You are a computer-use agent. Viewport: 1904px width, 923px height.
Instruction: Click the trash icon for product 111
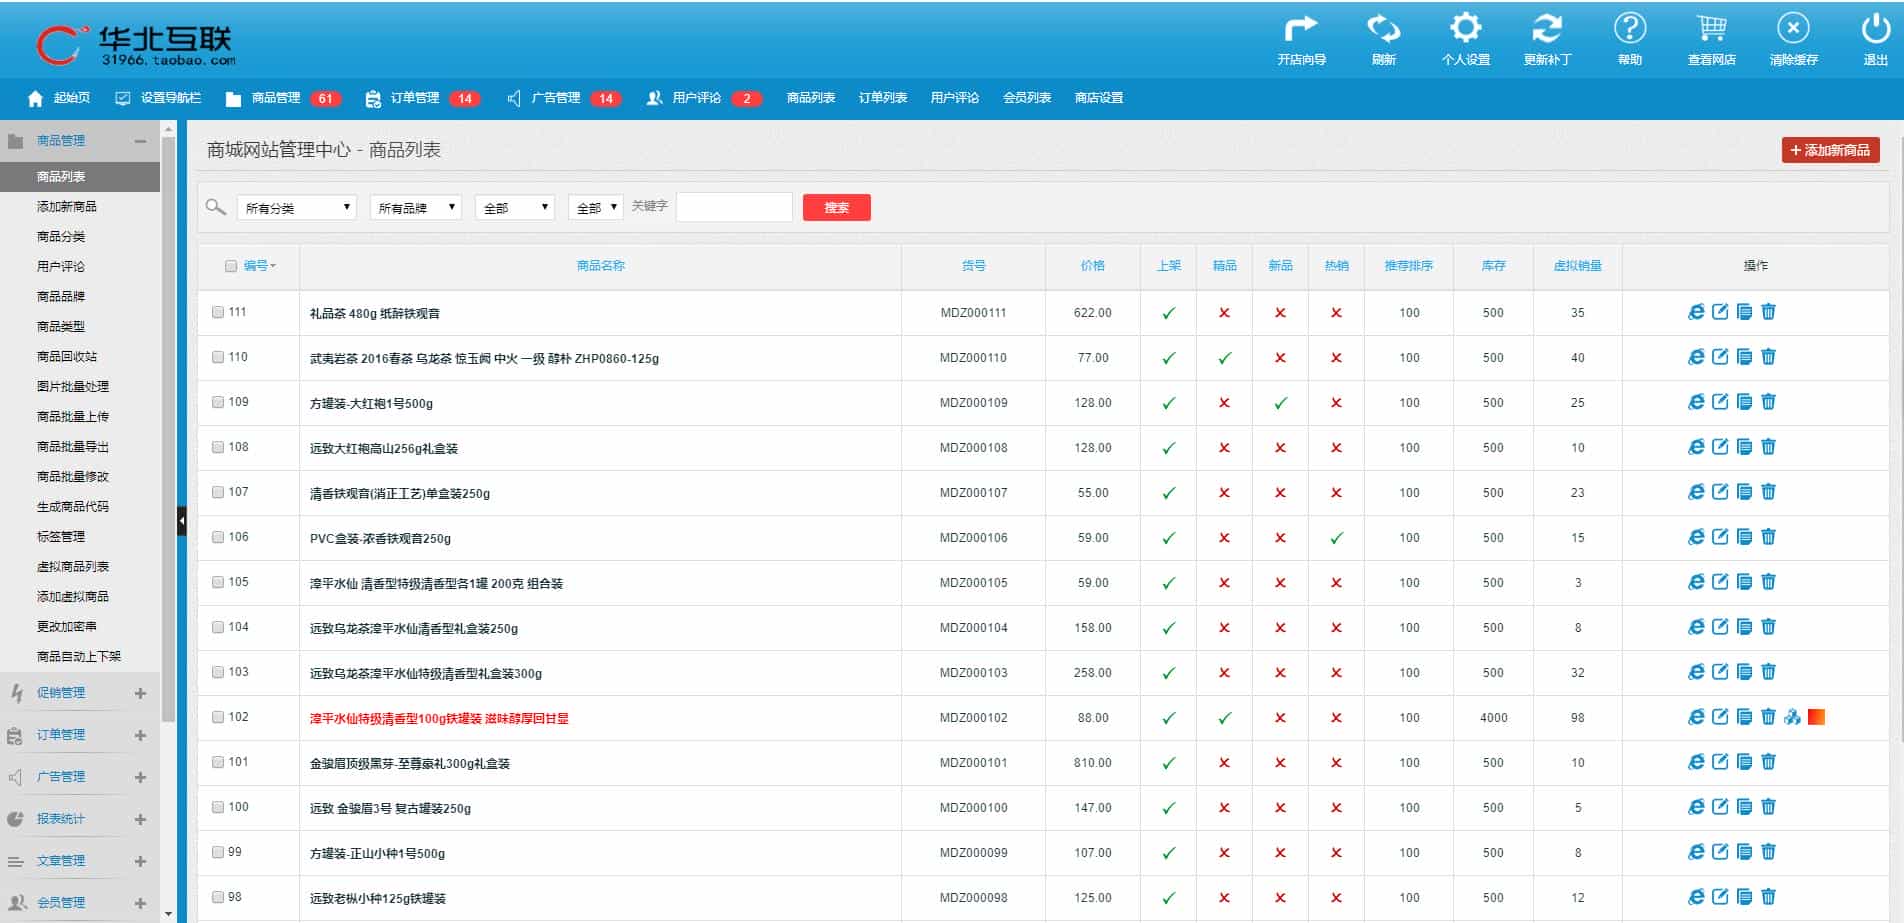pyautogui.click(x=1768, y=312)
